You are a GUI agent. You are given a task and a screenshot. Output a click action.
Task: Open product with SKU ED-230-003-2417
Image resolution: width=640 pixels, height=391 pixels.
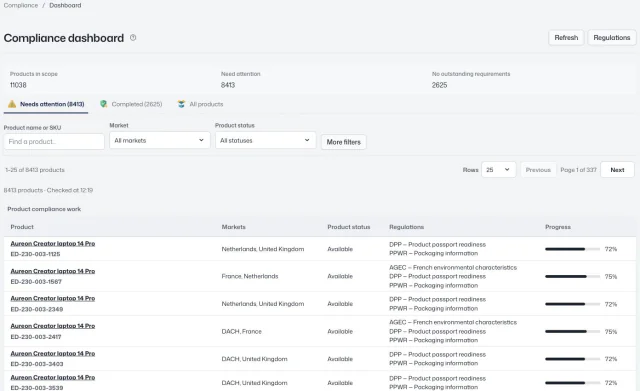[53, 326]
